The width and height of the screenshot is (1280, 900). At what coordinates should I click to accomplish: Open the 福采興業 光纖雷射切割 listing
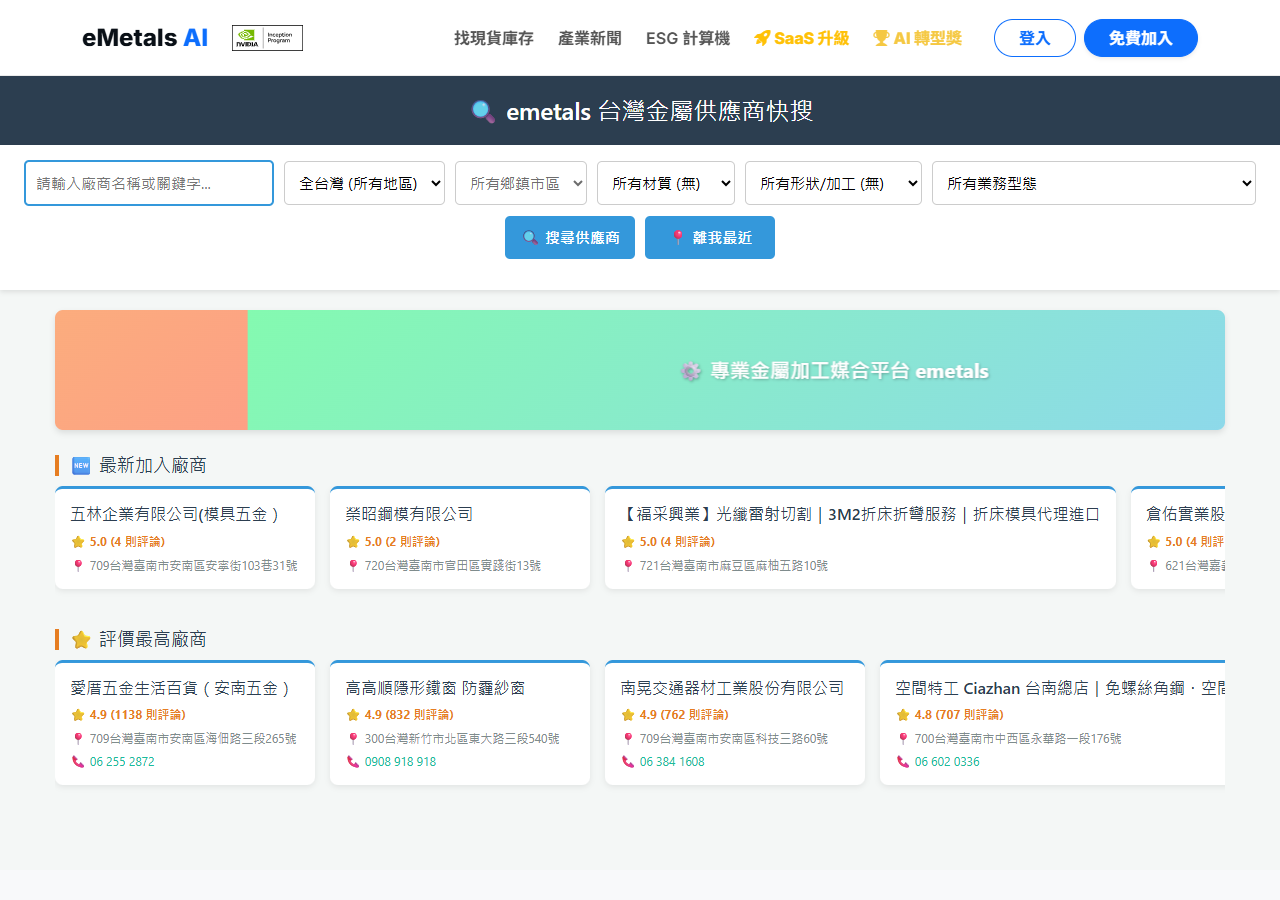[x=860, y=538]
